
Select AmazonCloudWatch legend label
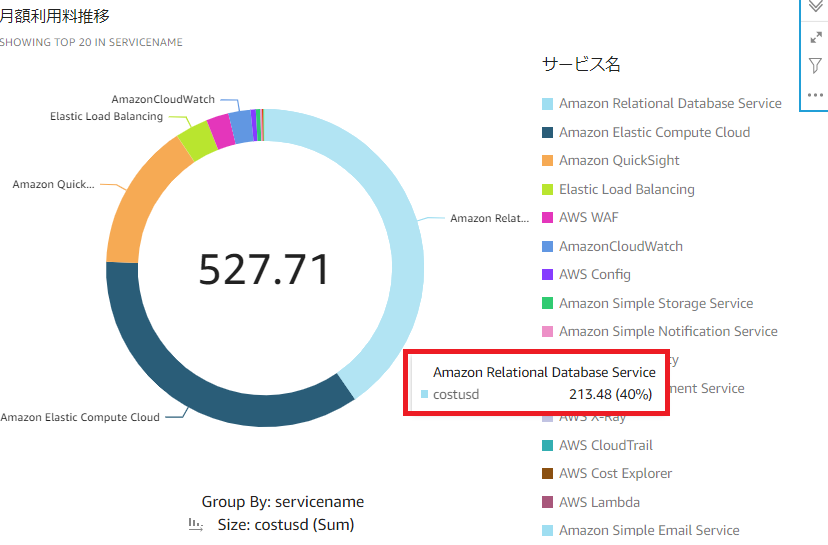coord(620,247)
